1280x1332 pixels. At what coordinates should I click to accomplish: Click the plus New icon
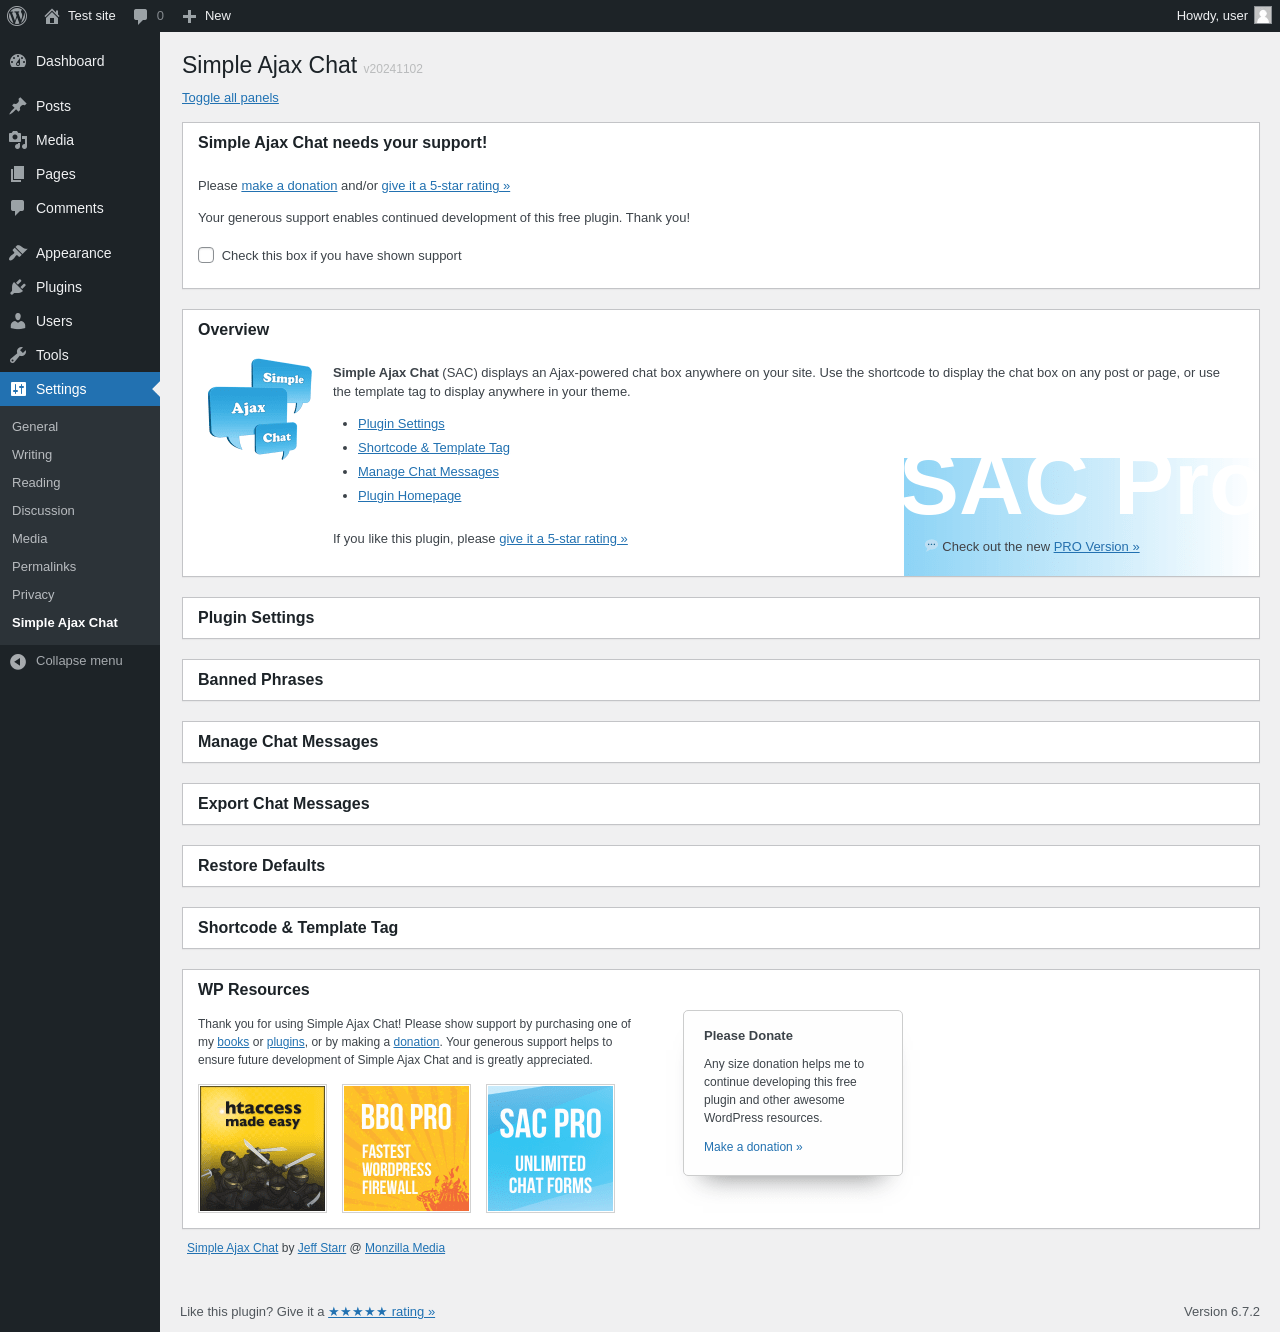point(189,16)
